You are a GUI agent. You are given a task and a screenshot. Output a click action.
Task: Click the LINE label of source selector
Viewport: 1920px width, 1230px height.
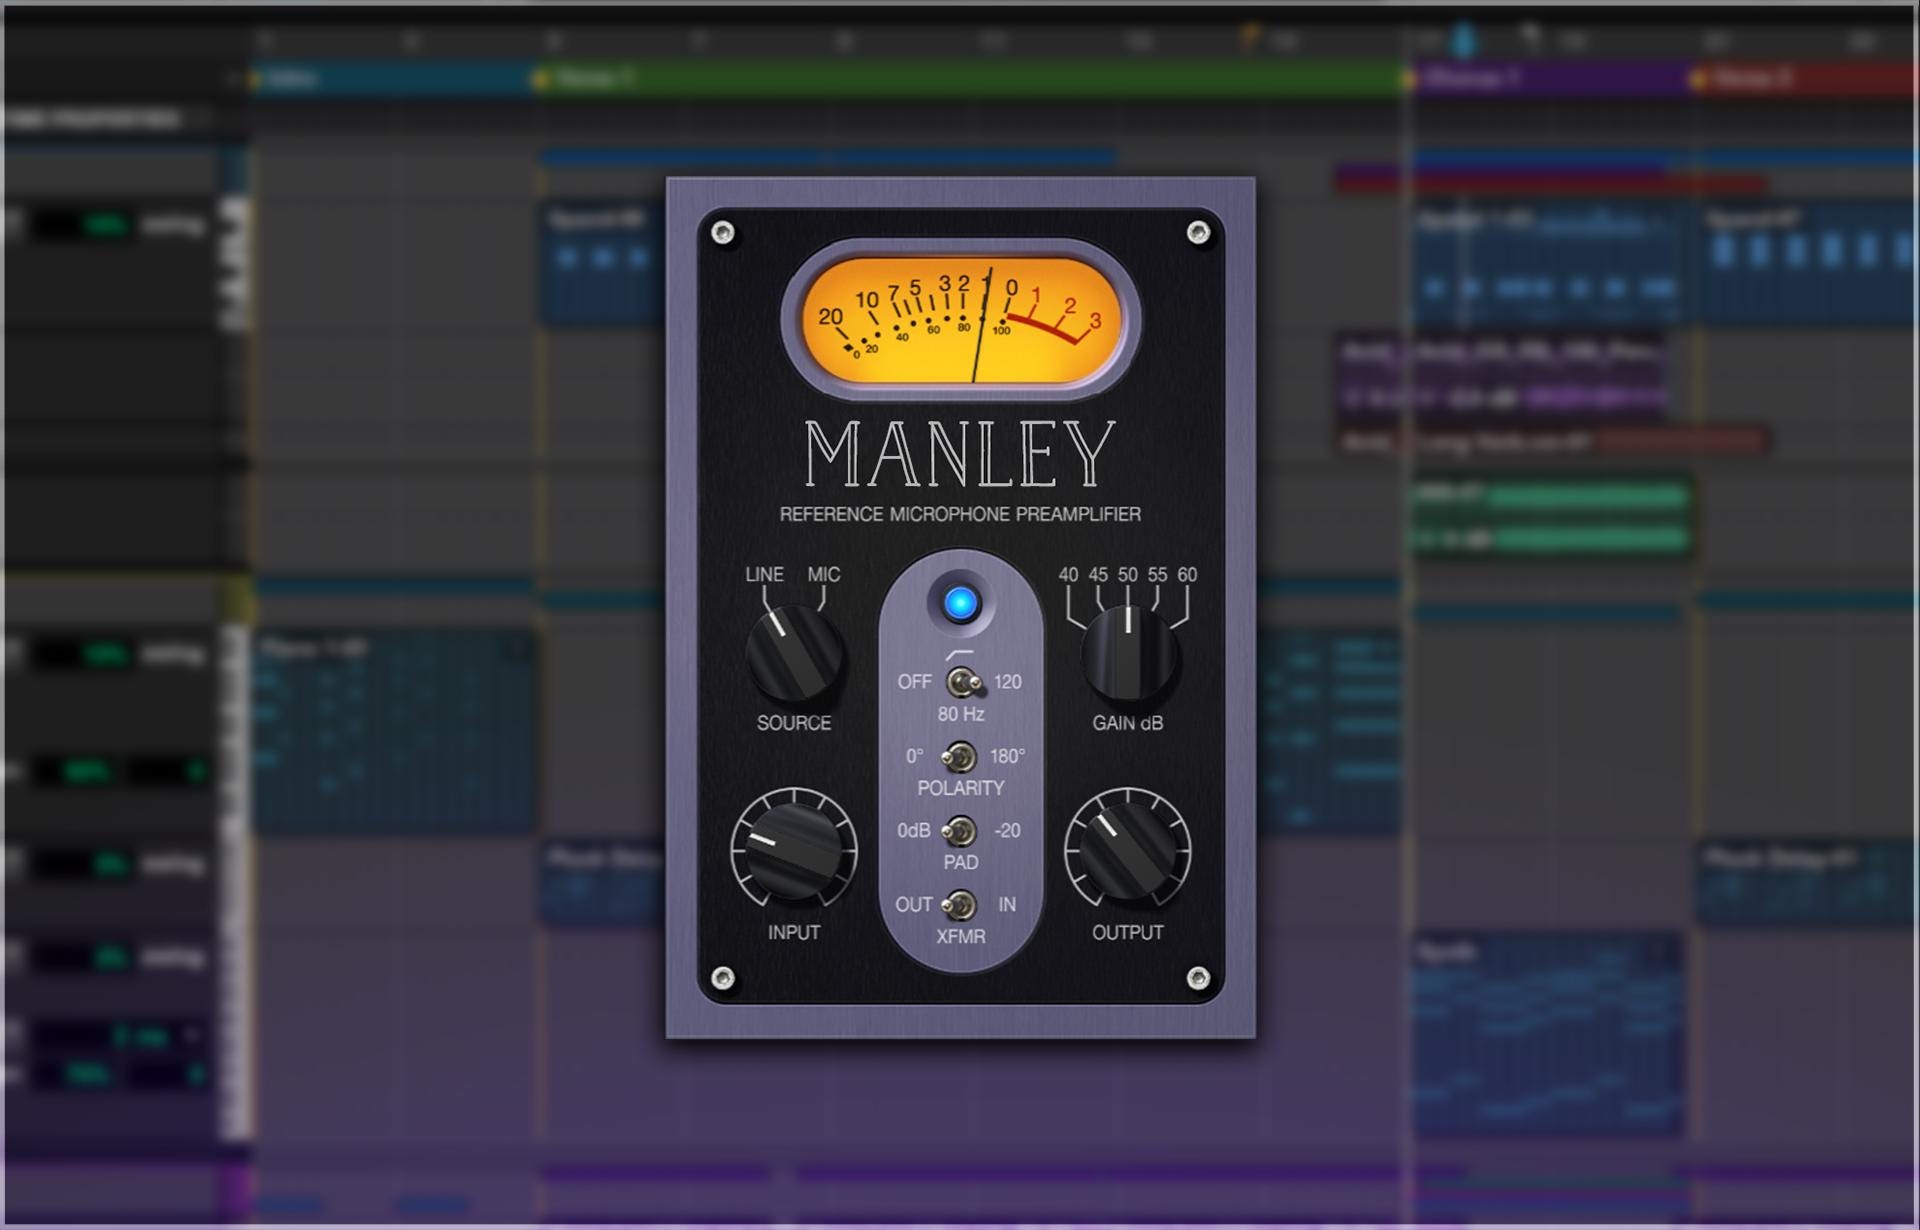(764, 575)
